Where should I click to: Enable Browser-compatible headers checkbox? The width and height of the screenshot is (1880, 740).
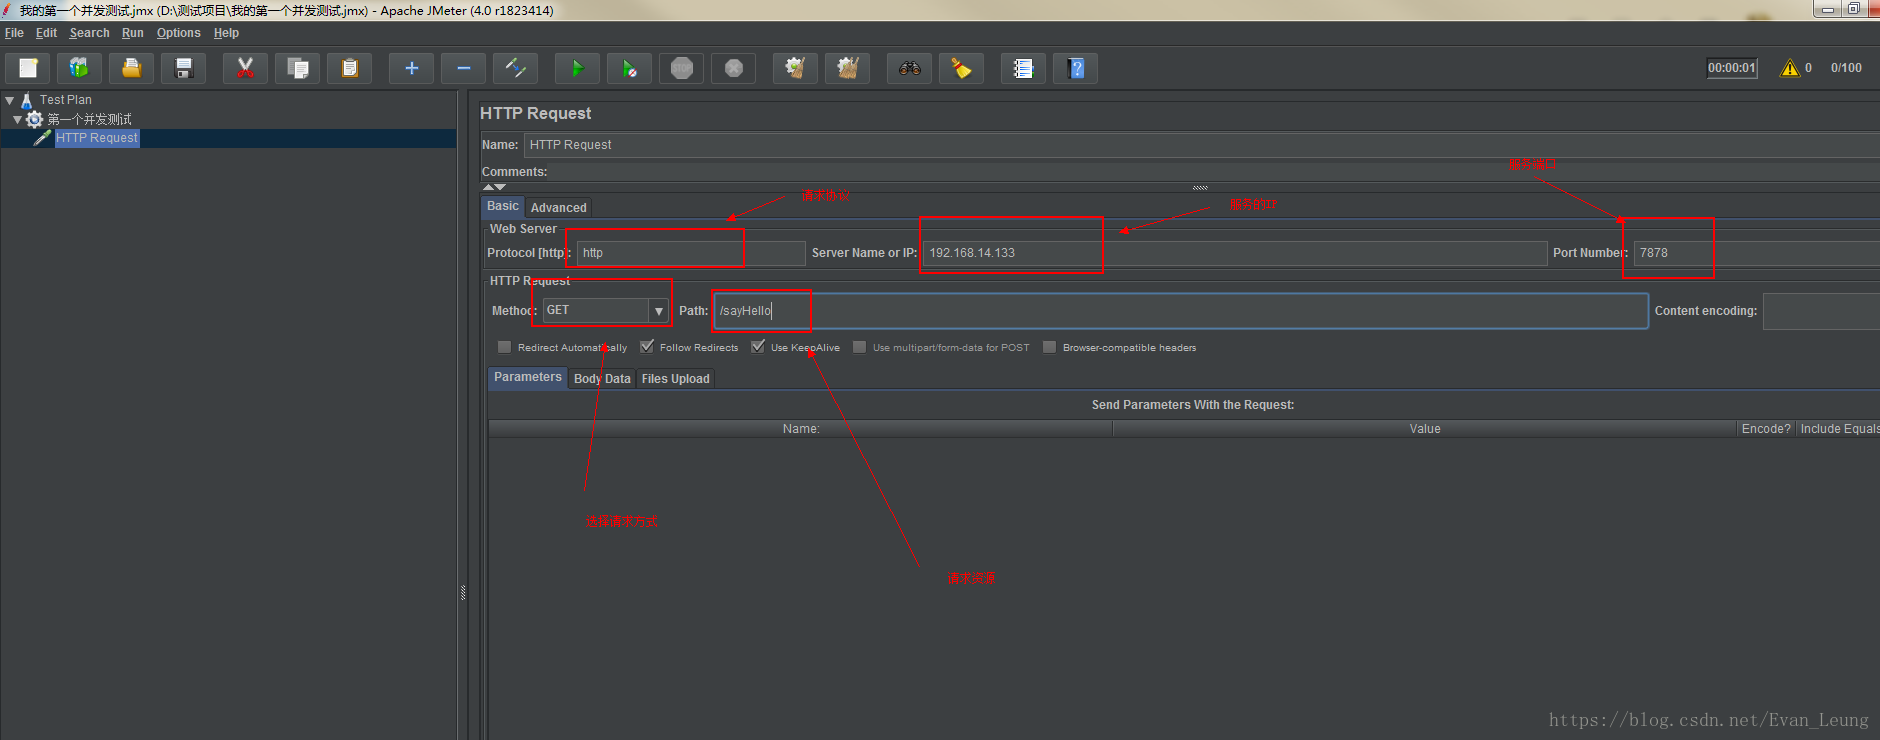(x=1049, y=347)
